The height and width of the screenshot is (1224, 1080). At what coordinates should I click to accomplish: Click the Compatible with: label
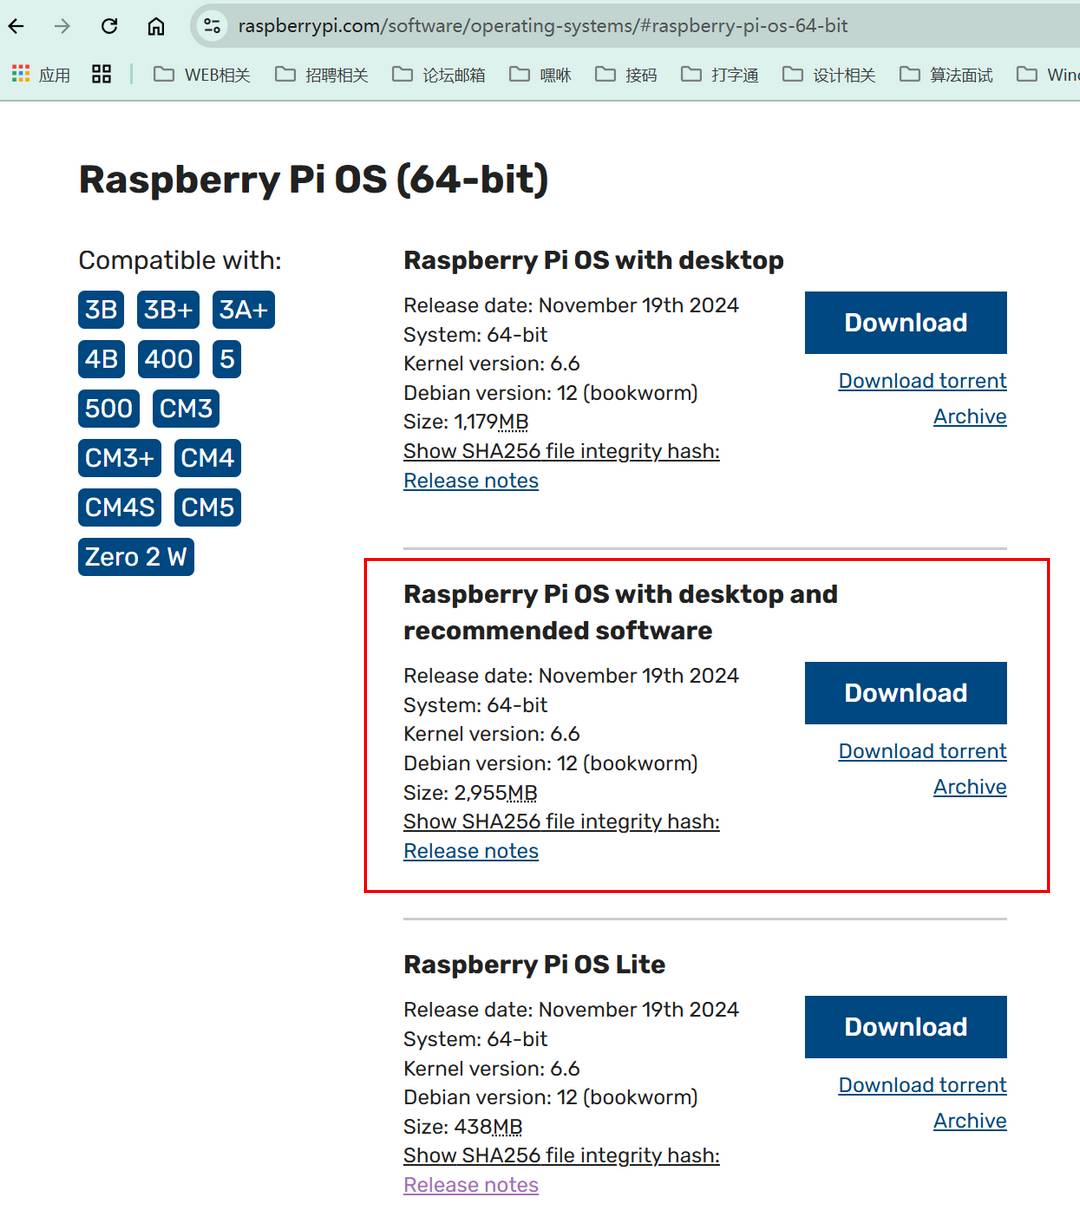(180, 261)
